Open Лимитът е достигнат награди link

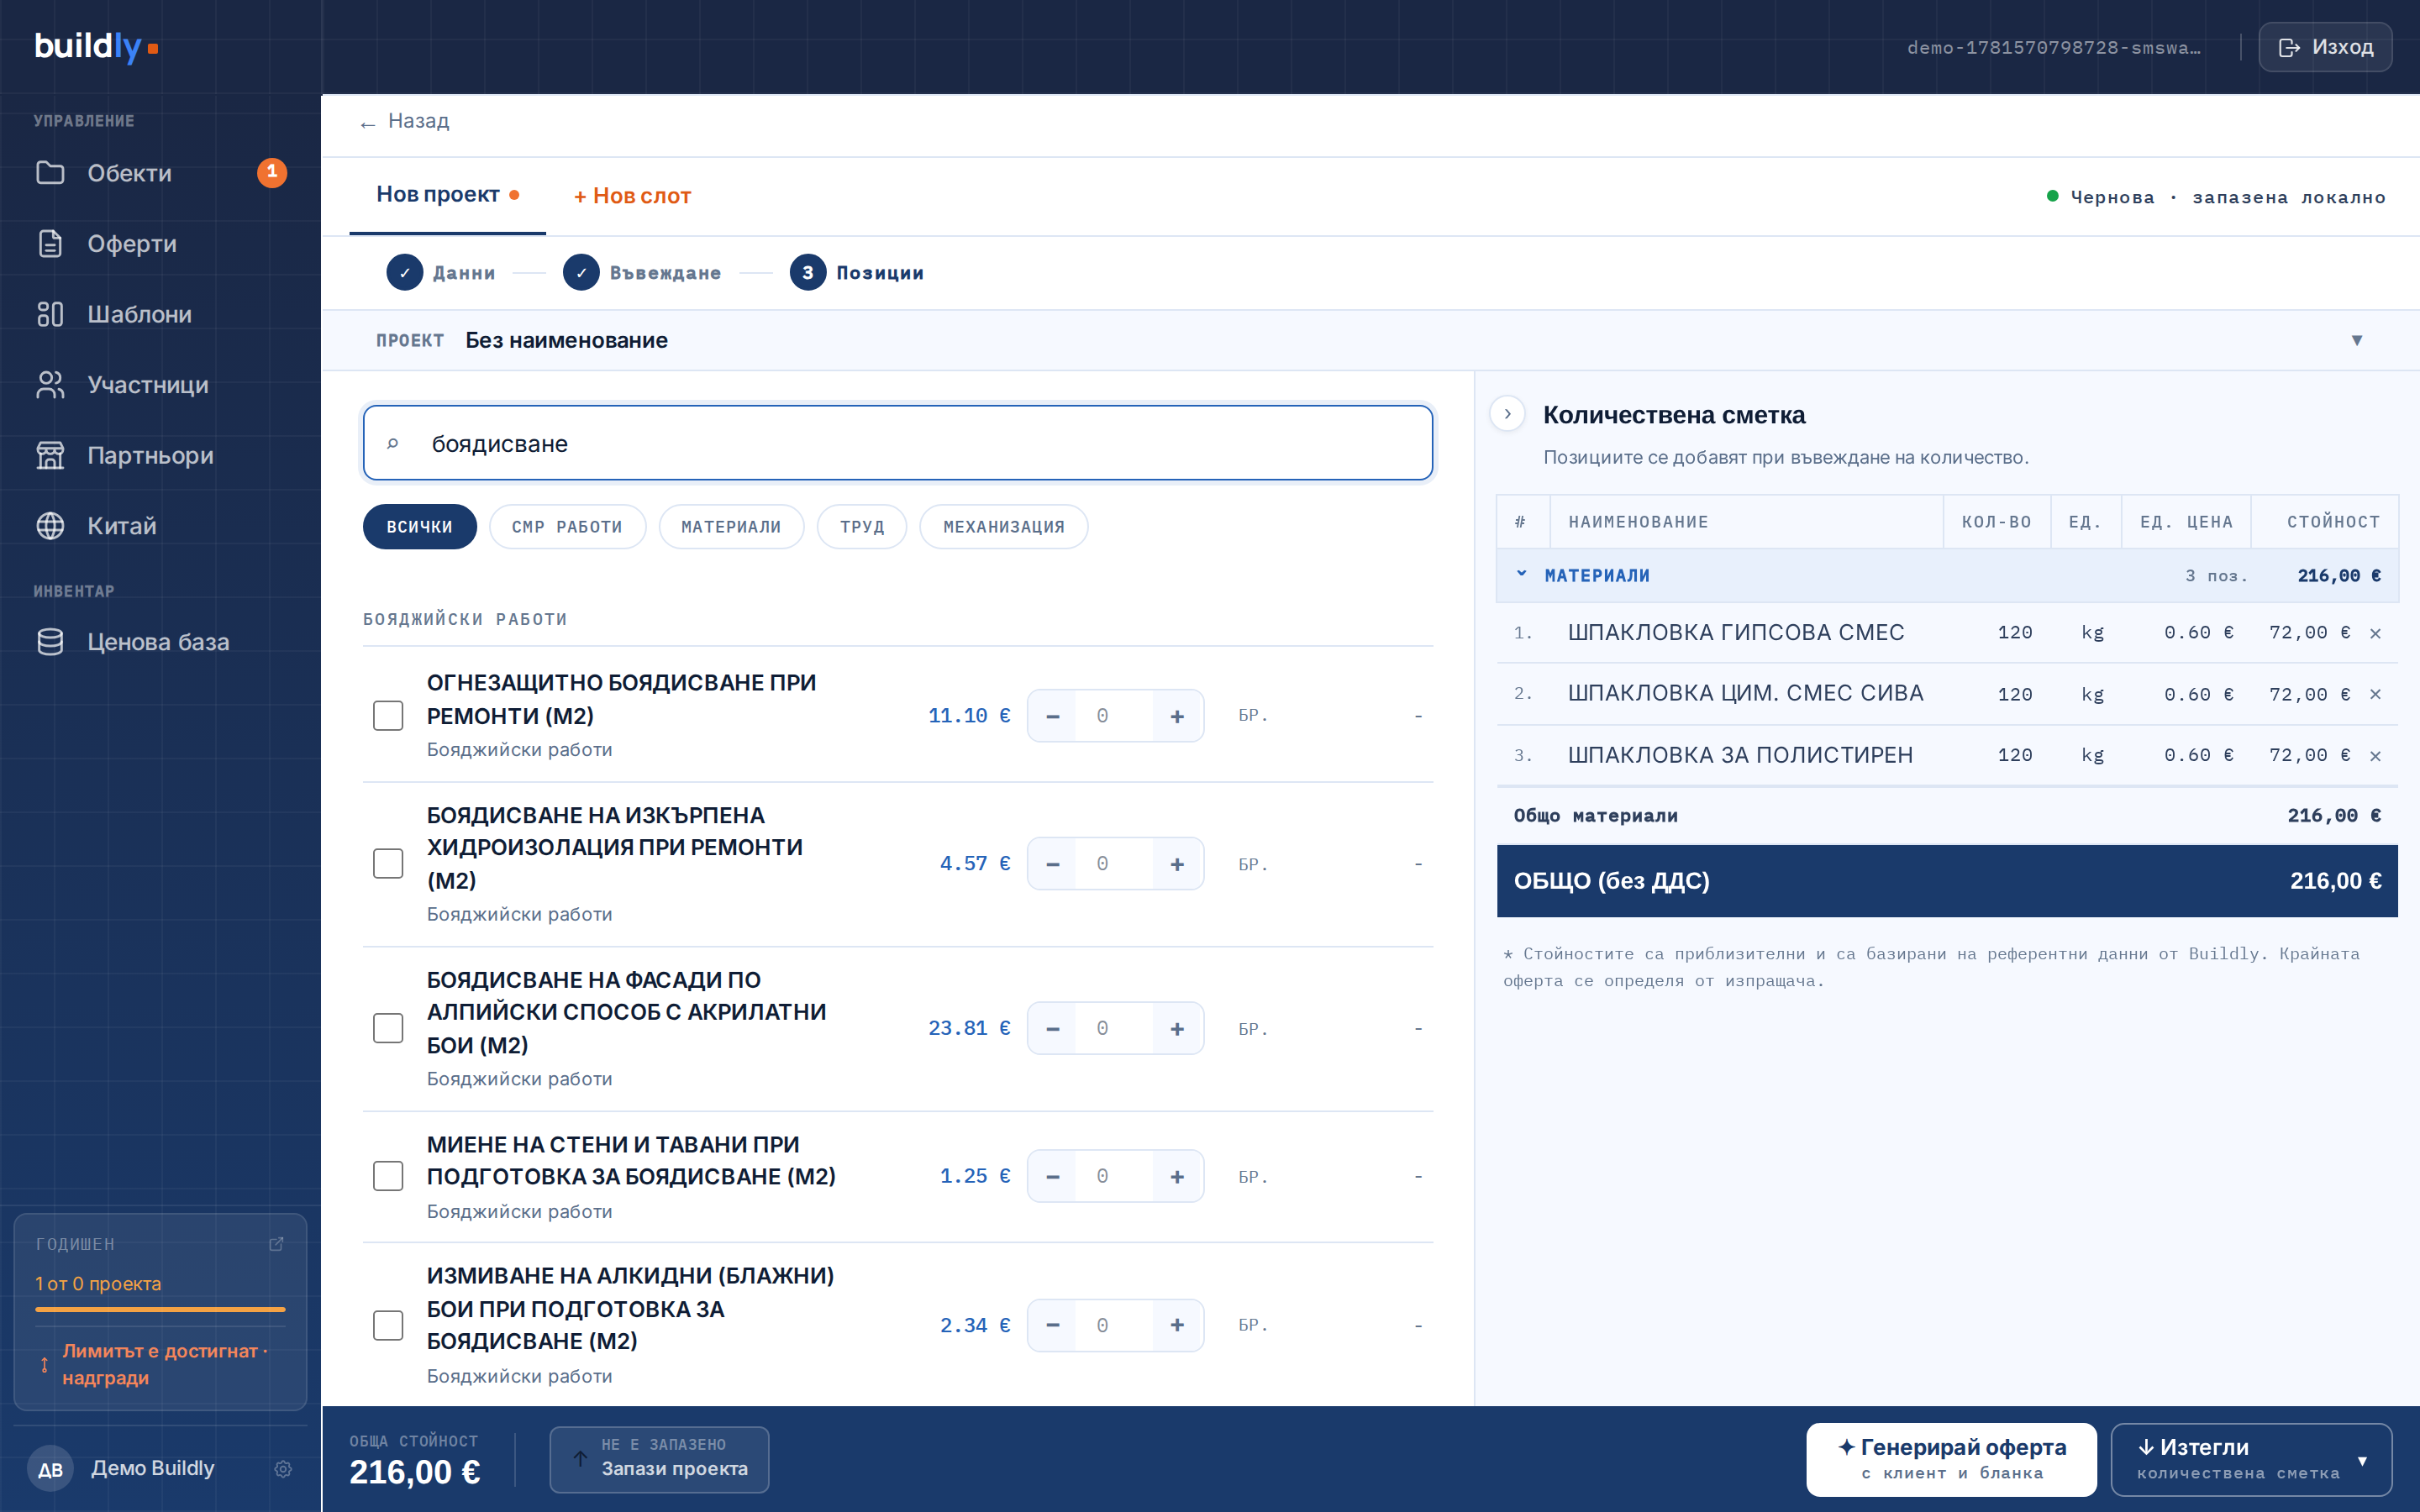[x=160, y=1364]
